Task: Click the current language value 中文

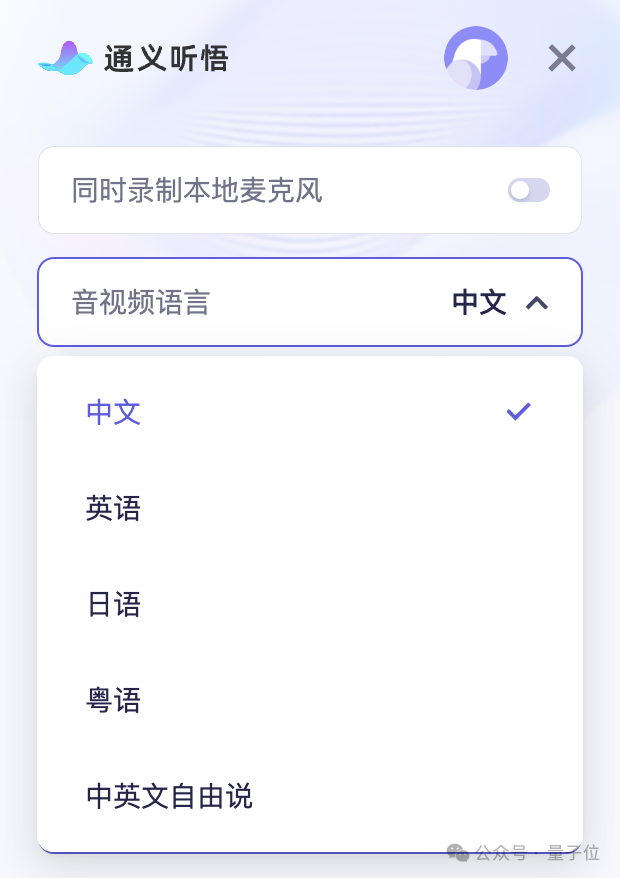Action: pyautogui.click(x=479, y=303)
